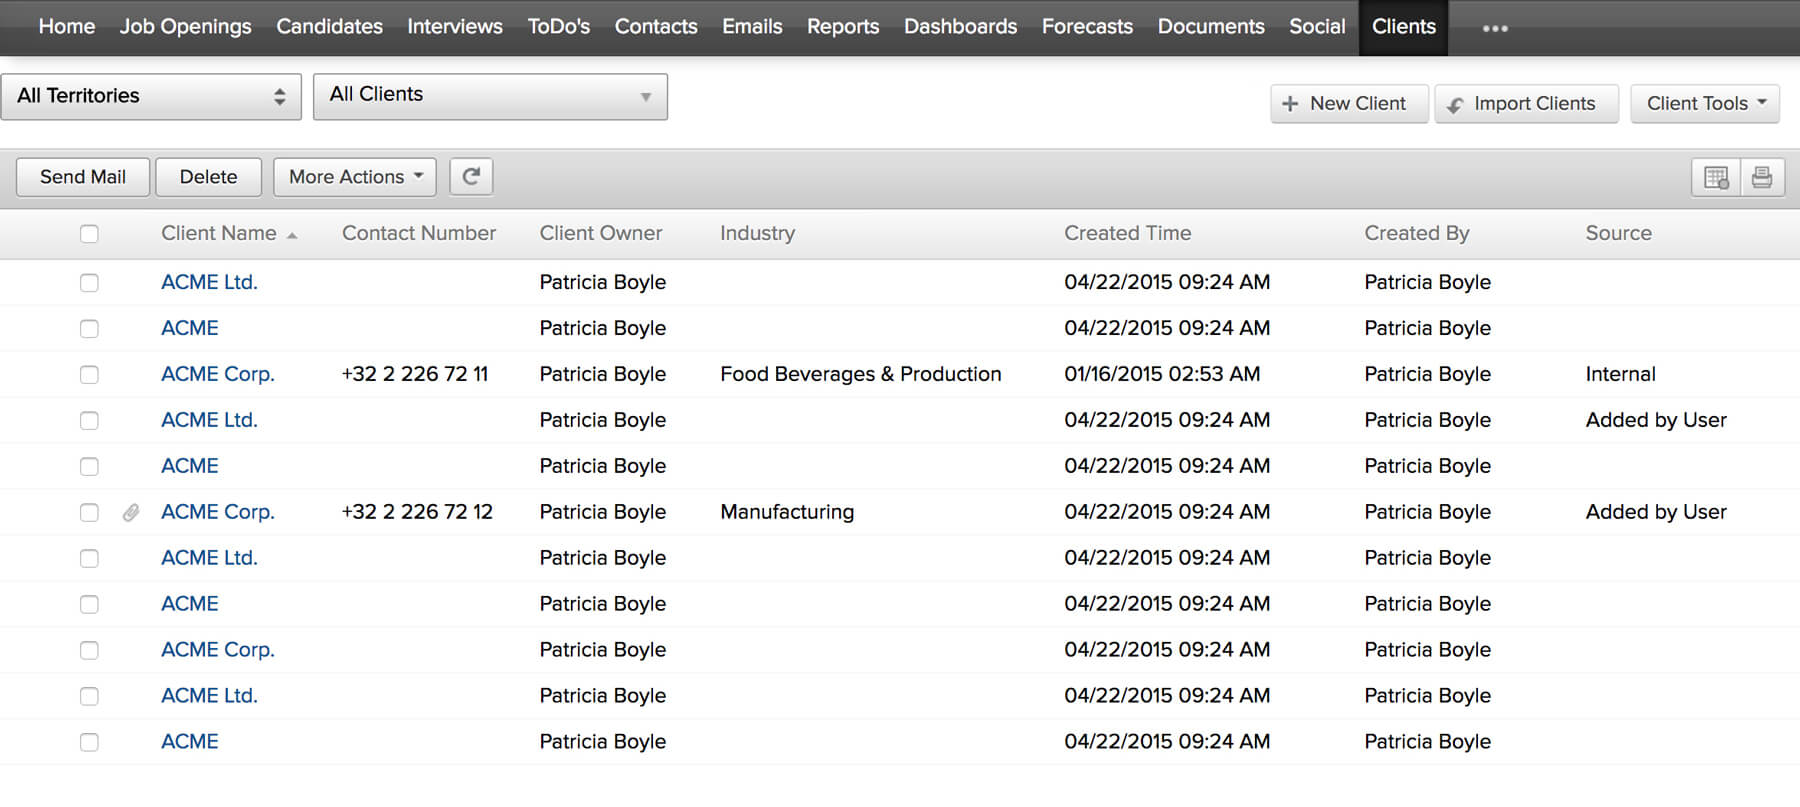This screenshot has height=807, width=1800.
Task: Click the attachment paperclip on ACME Corp.
Action: [131, 513]
